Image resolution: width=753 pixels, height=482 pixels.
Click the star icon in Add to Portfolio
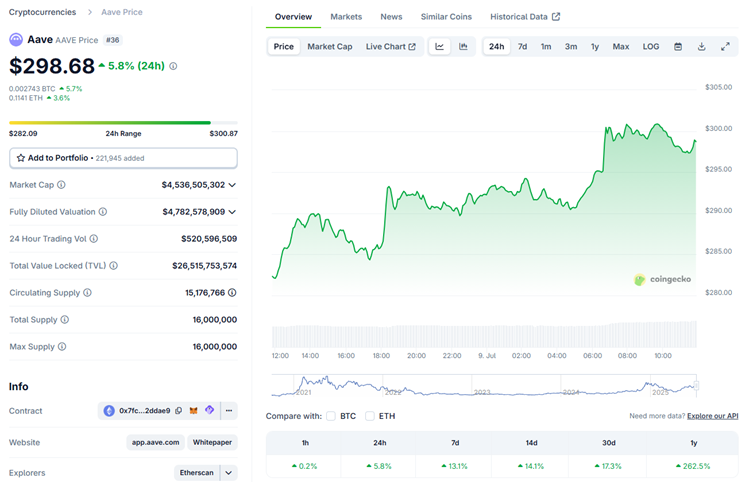[21, 158]
